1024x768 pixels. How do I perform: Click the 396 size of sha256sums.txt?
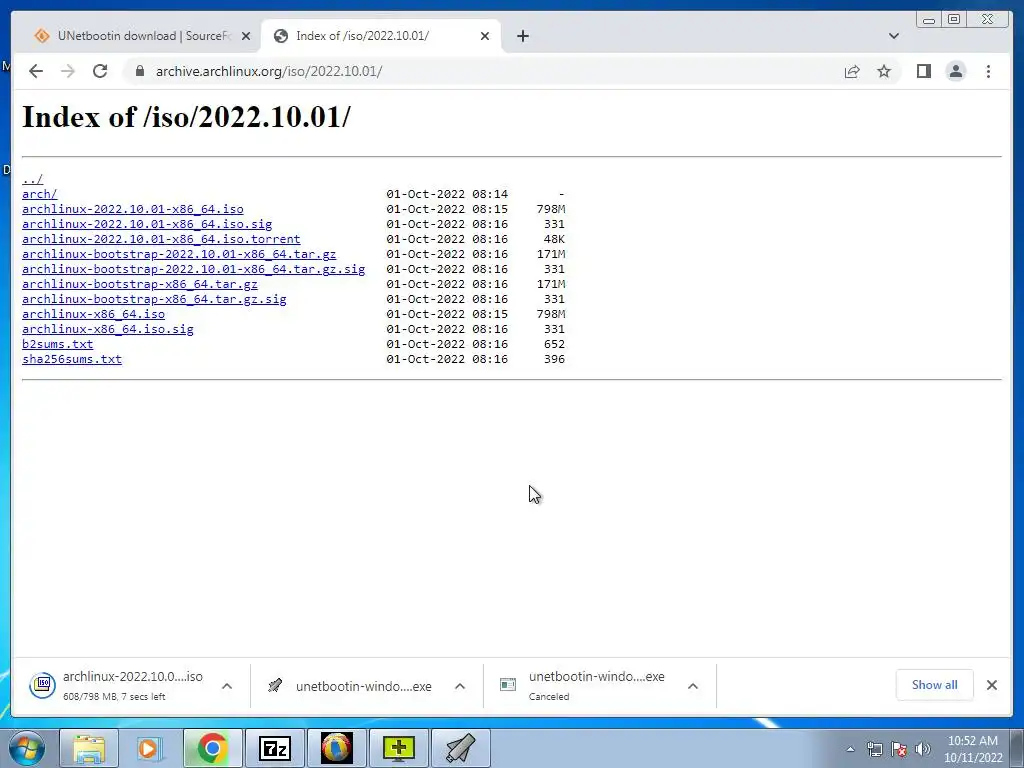coord(554,359)
